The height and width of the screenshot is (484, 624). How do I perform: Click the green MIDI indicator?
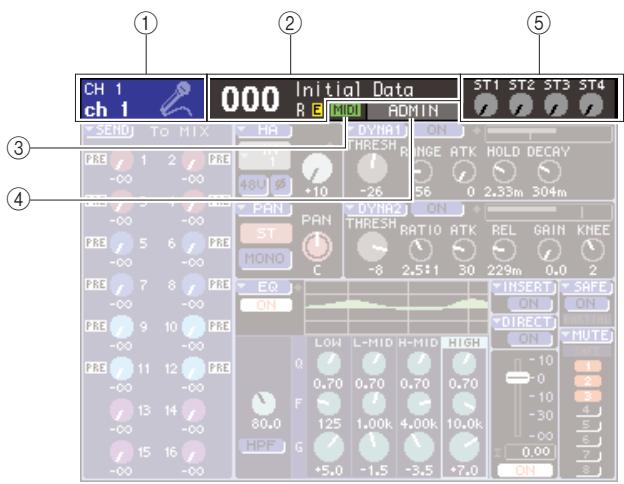pos(345,110)
